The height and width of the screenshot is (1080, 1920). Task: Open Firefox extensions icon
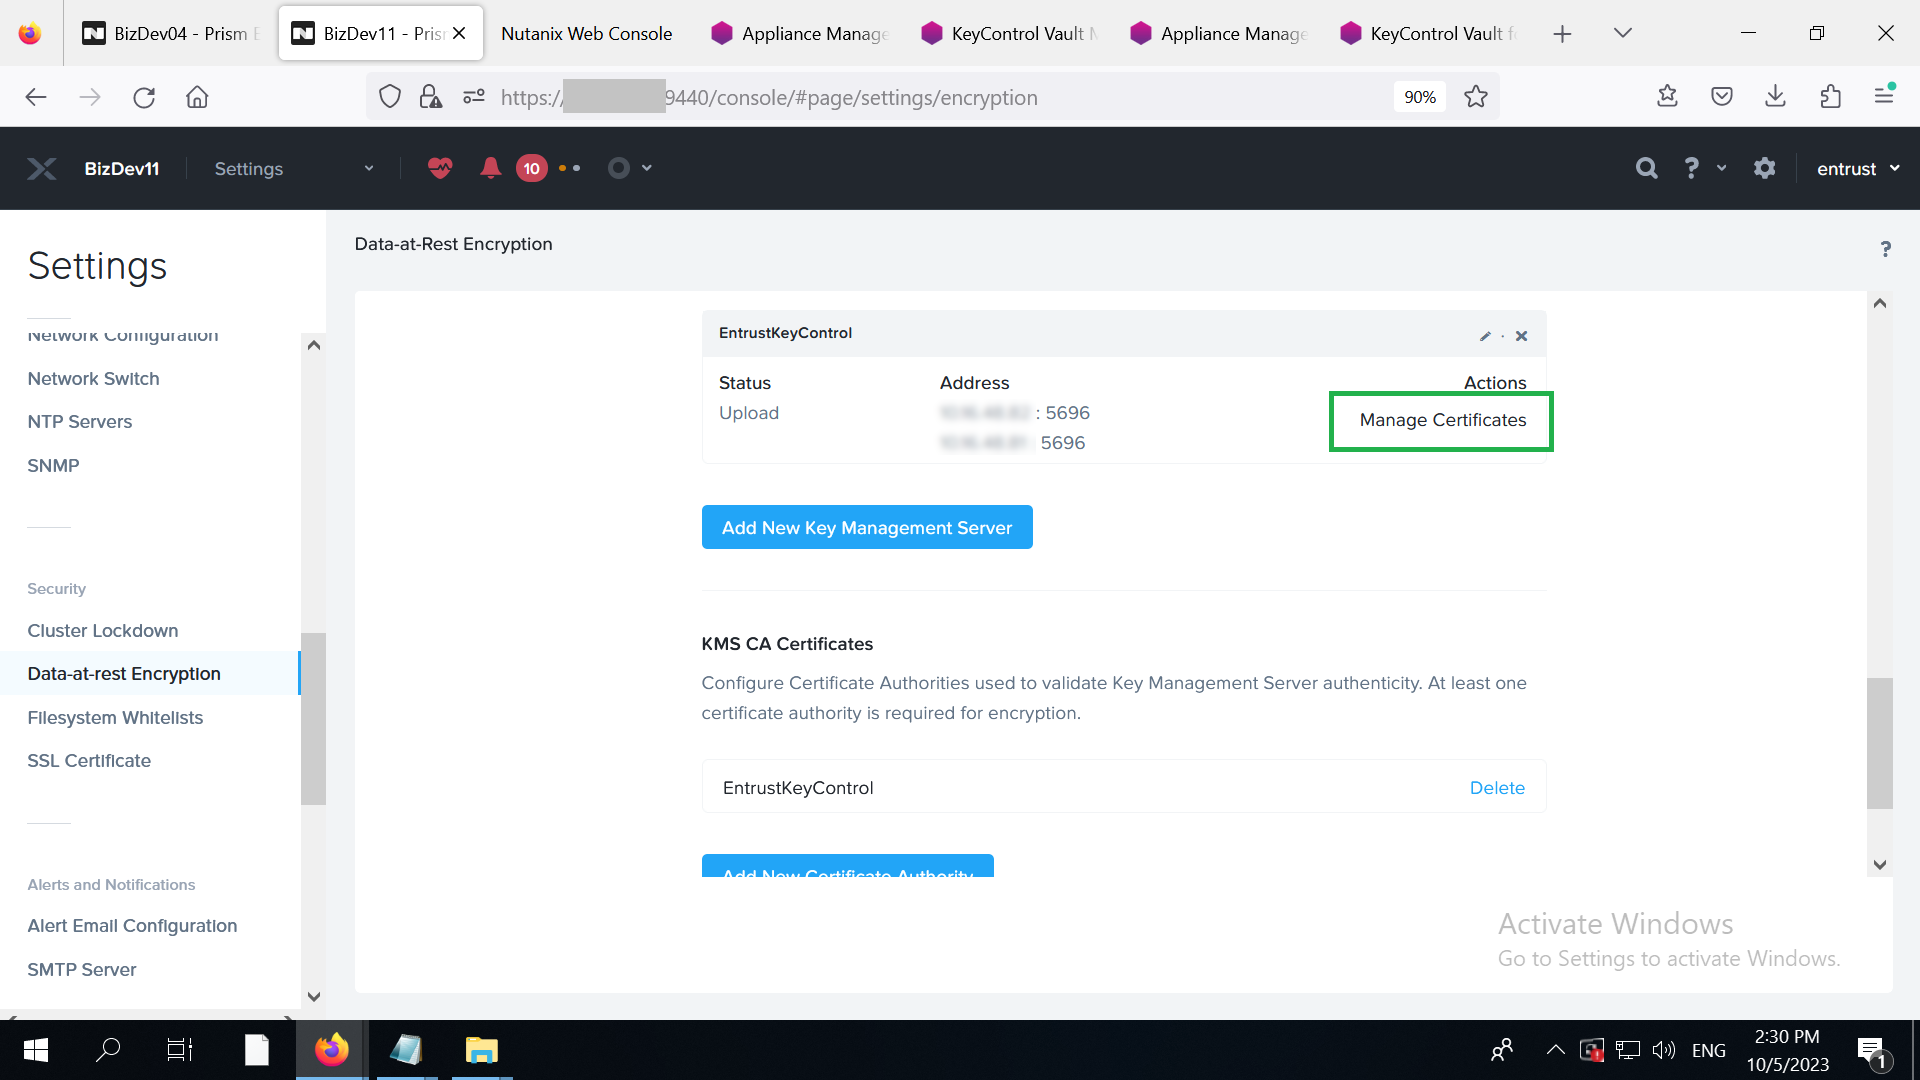tap(1830, 97)
